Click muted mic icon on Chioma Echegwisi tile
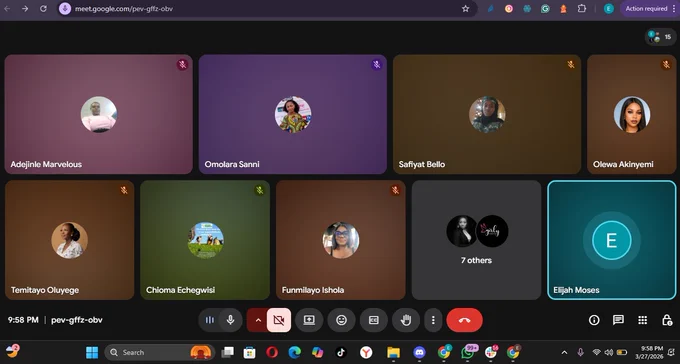 [x=259, y=190]
